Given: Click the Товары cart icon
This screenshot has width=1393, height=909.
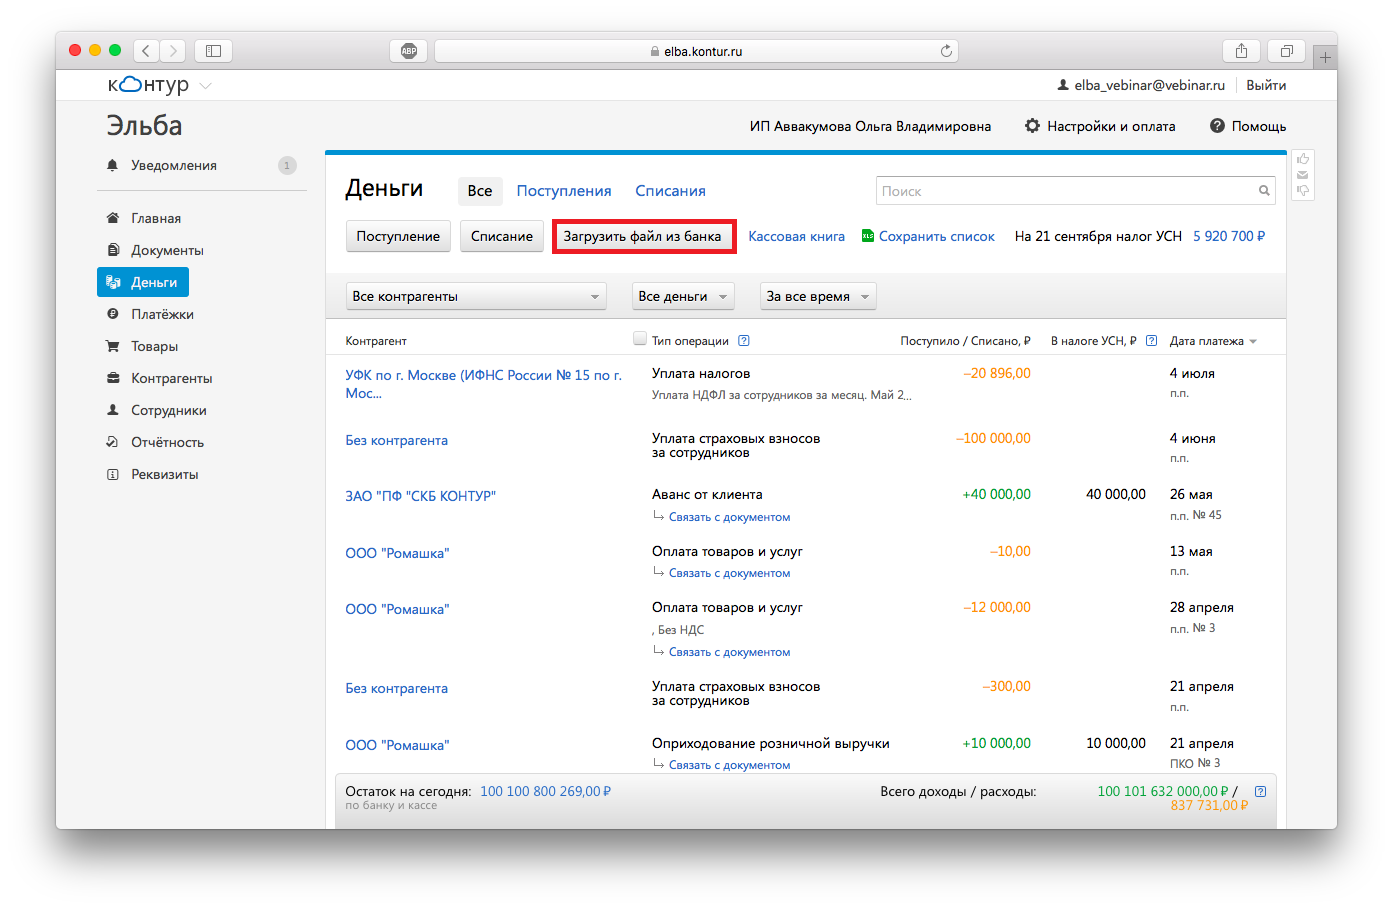Looking at the screenshot, I should 113,346.
